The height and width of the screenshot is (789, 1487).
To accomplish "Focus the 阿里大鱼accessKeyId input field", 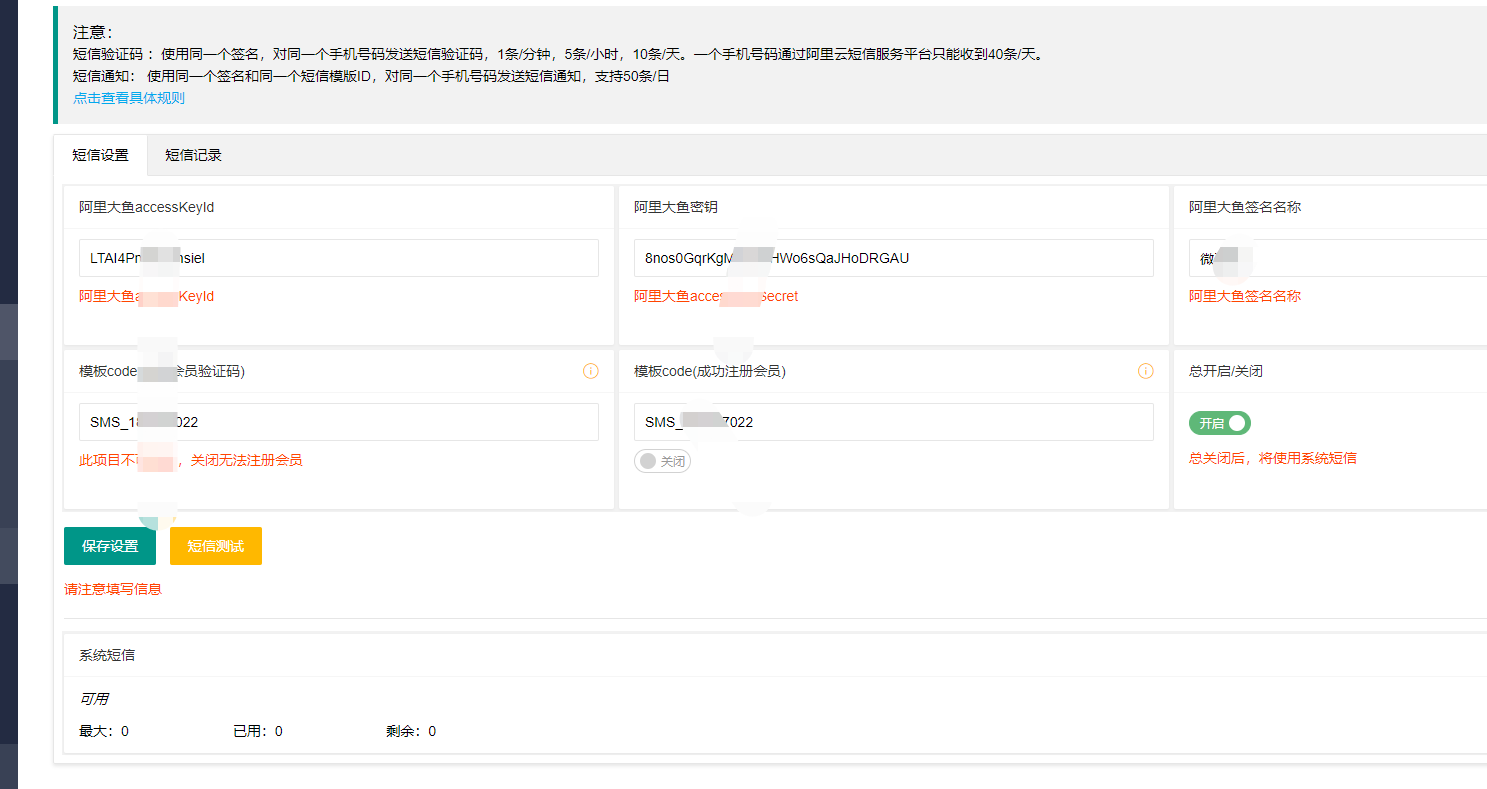I will click(x=339, y=258).
